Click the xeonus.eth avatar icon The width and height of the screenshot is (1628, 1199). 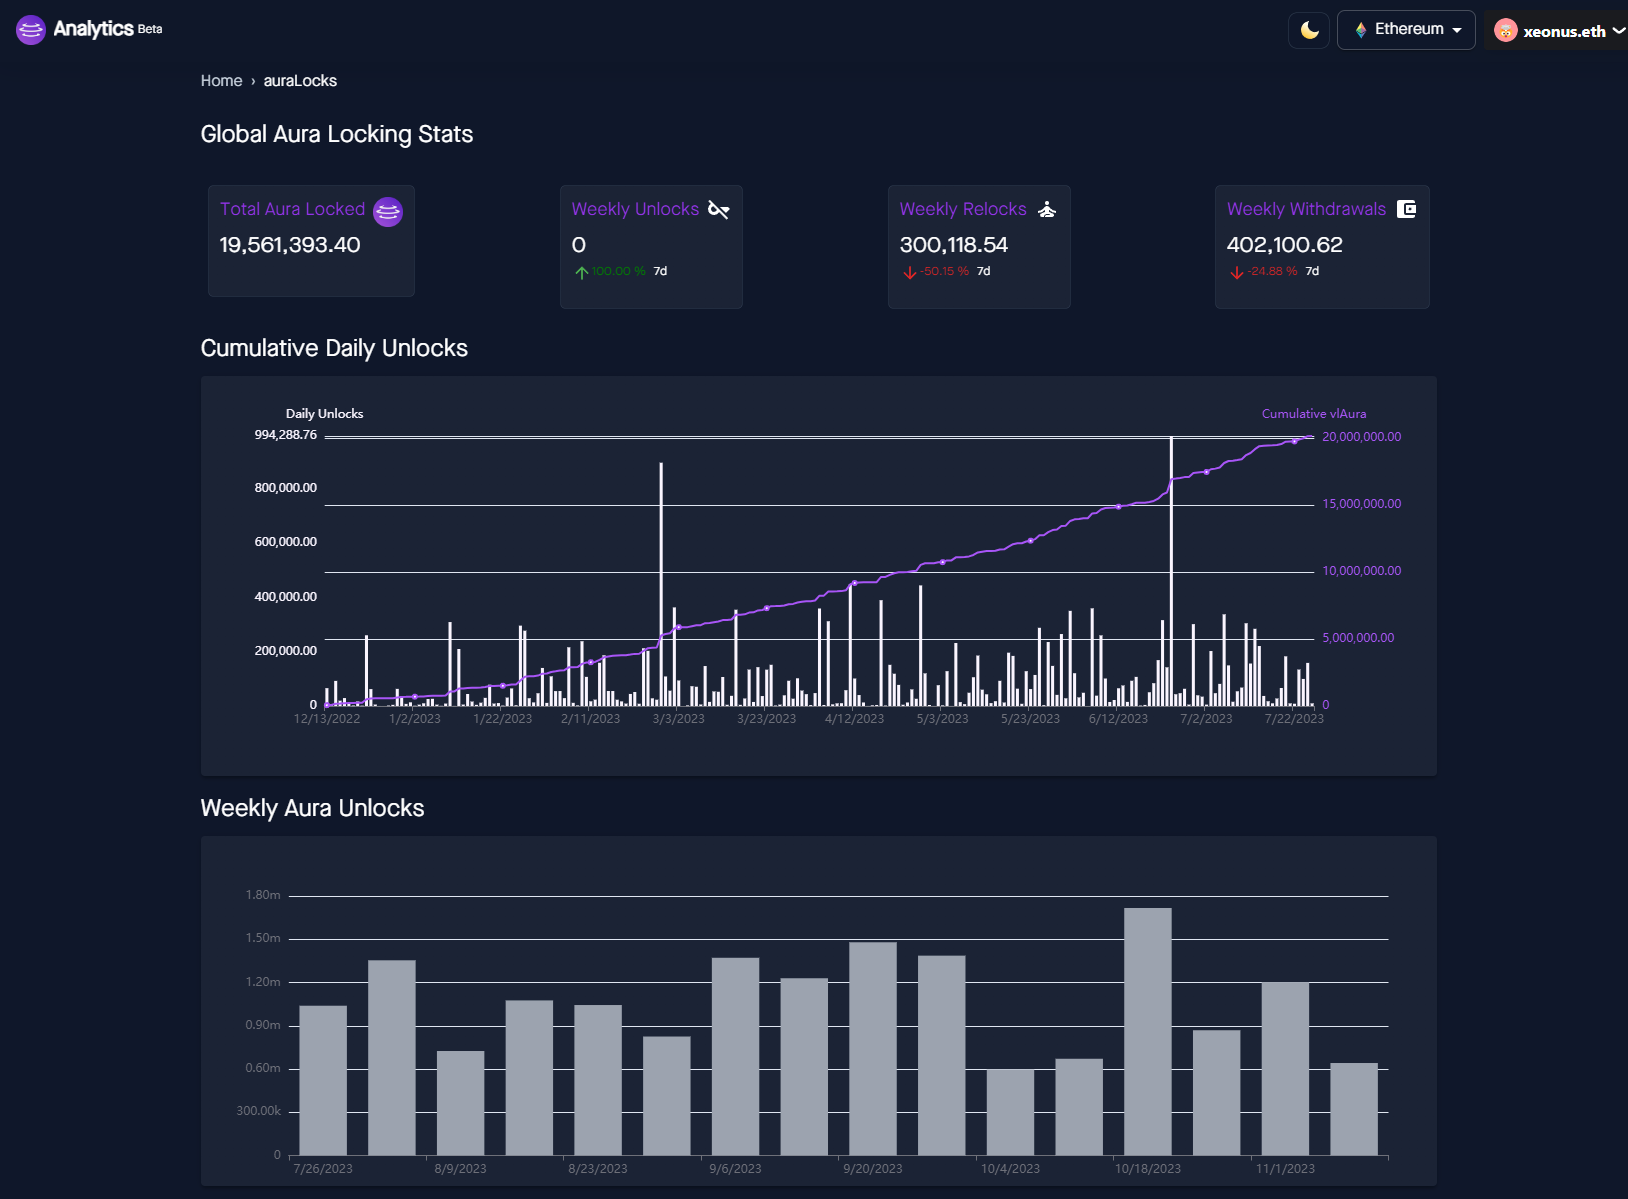(1505, 31)
